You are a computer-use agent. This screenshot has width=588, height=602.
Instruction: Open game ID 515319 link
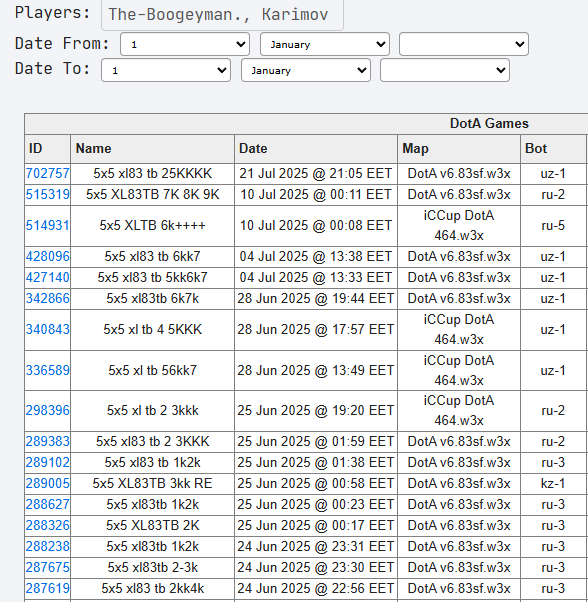tap(48, 195)
